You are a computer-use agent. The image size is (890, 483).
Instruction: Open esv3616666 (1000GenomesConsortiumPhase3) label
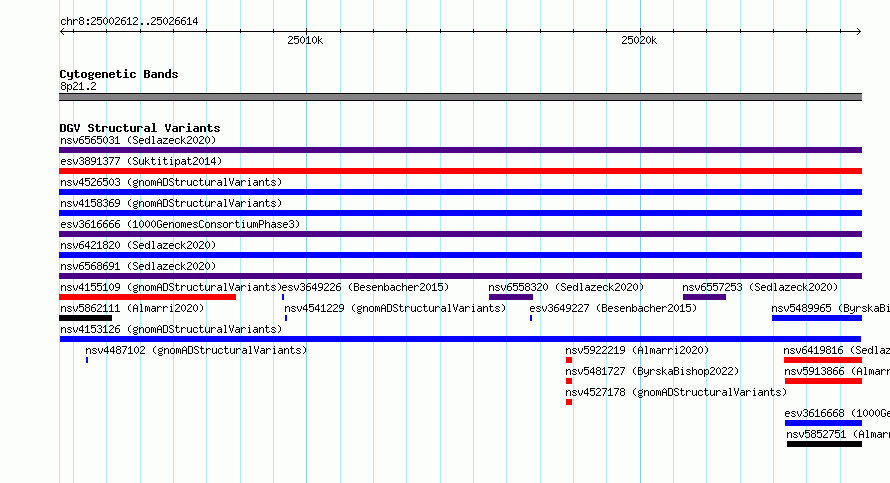[x=180, y=224]
